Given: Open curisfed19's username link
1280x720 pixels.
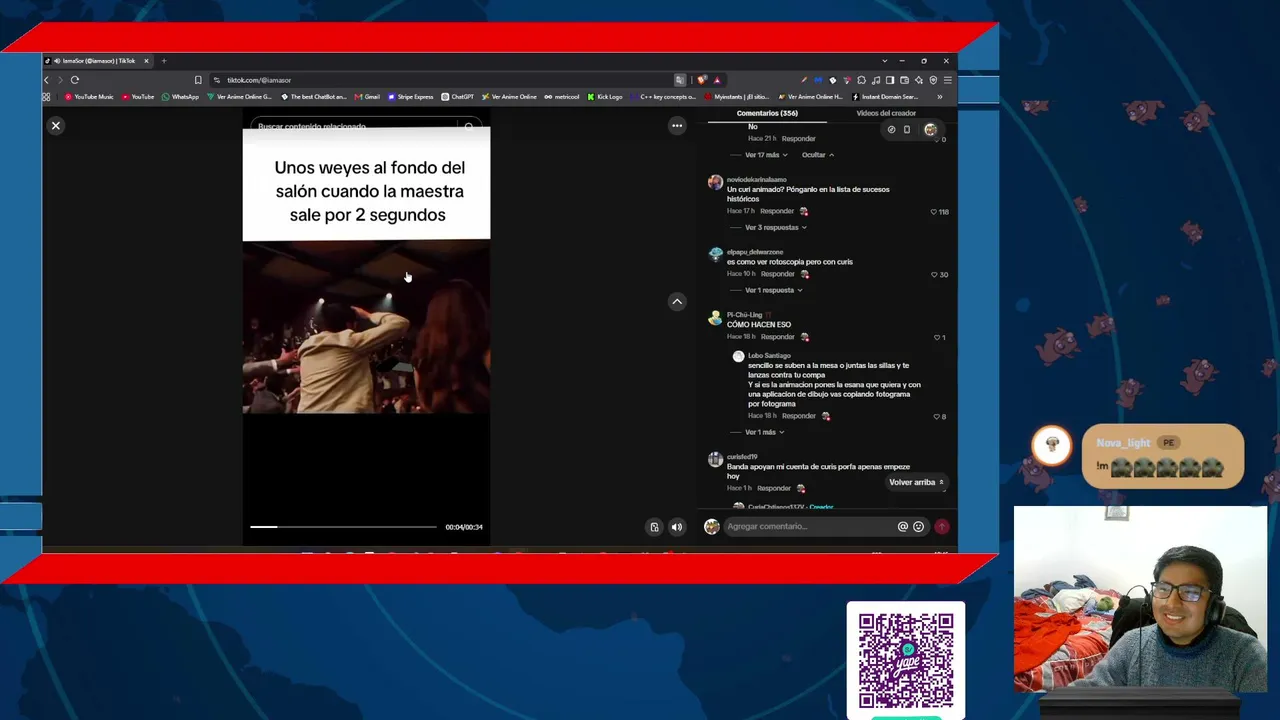Looking at the screenshot, I should point(742,457).
